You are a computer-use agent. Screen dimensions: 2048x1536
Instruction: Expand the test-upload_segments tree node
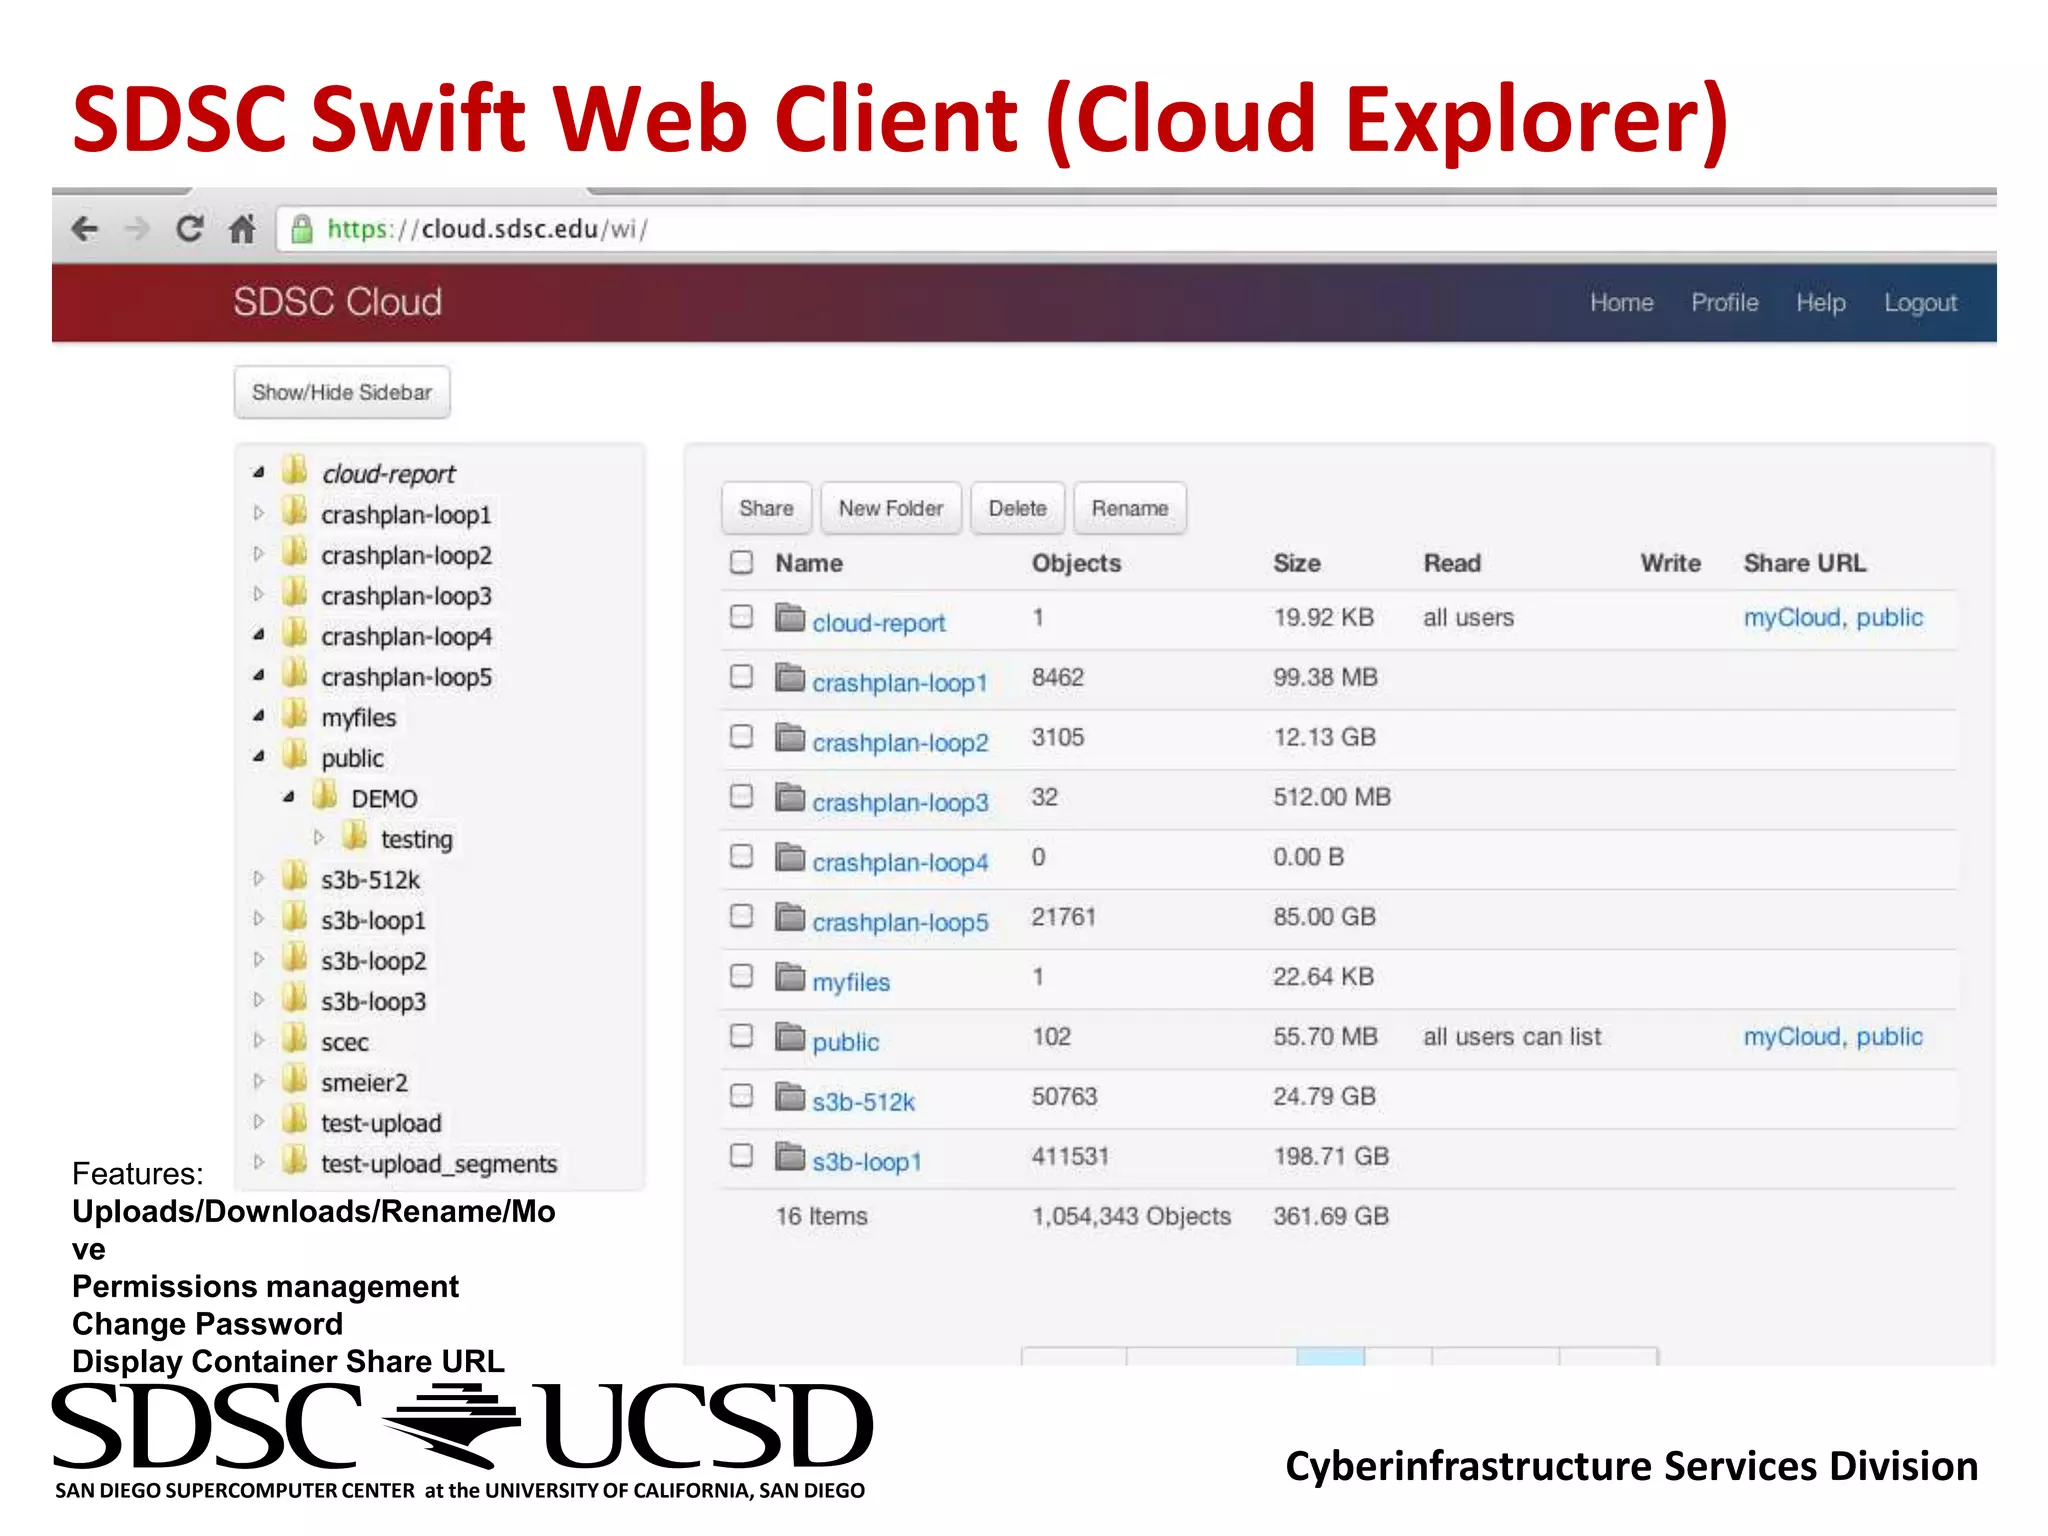click(259, 1161)
